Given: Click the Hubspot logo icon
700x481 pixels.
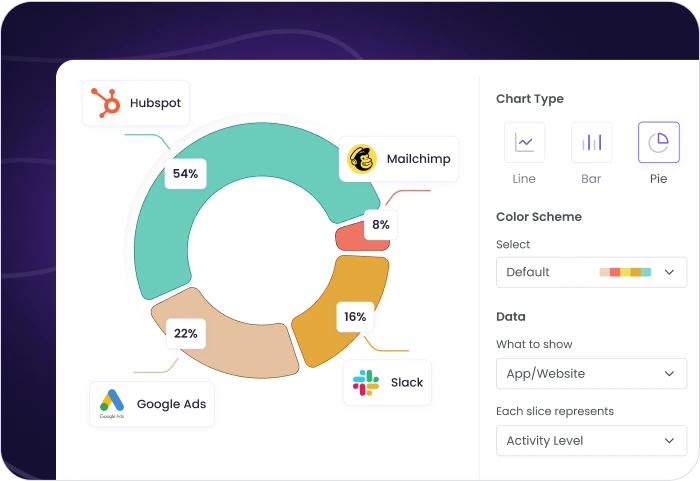Looking at the screenshot, I should pos(105,103).
